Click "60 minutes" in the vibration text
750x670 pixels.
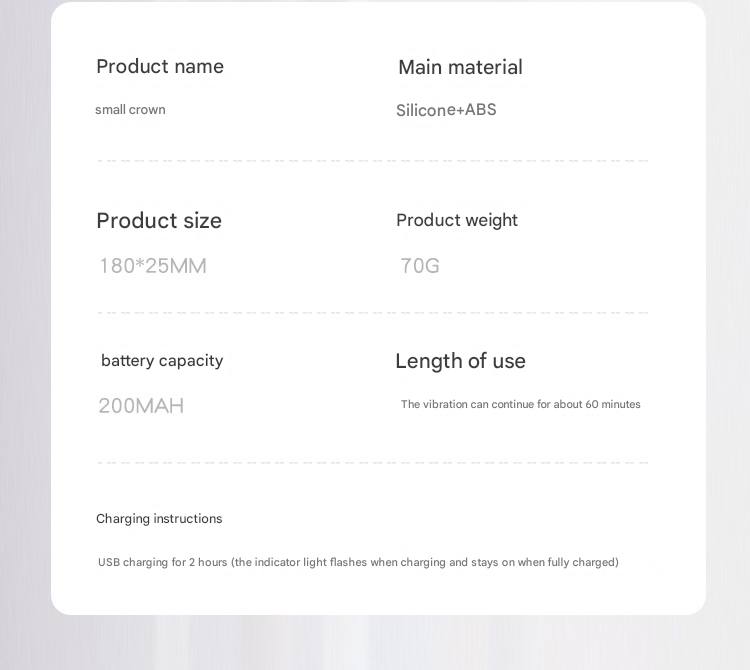(613, 405)
